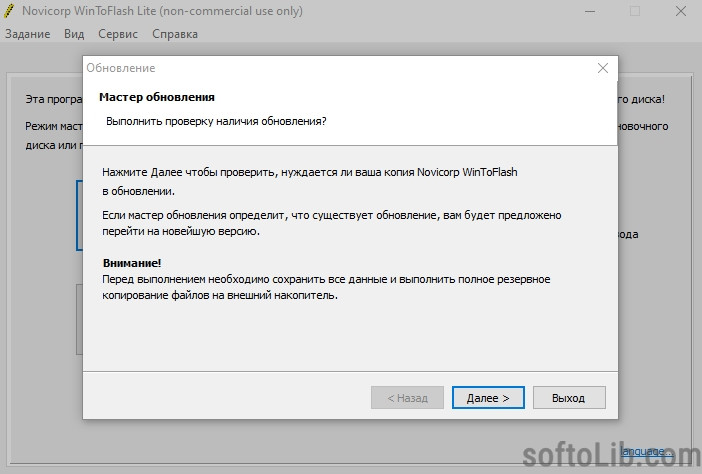
Task: Click the Мастер обновления heading
Action: coord(157,97)
